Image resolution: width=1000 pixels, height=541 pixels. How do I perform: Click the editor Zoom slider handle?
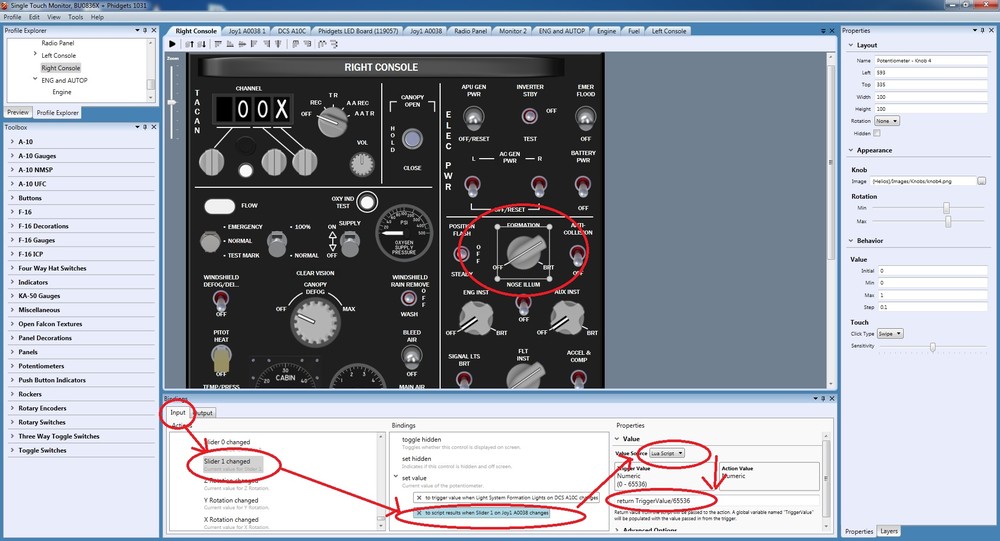point(172,102)
